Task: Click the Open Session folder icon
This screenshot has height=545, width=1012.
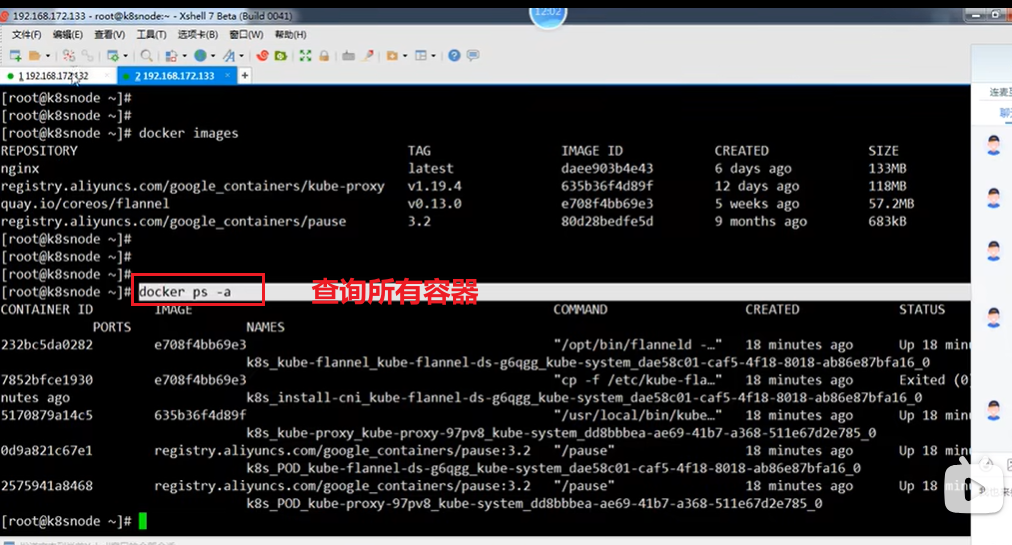Action: click(x=35, y=56)
